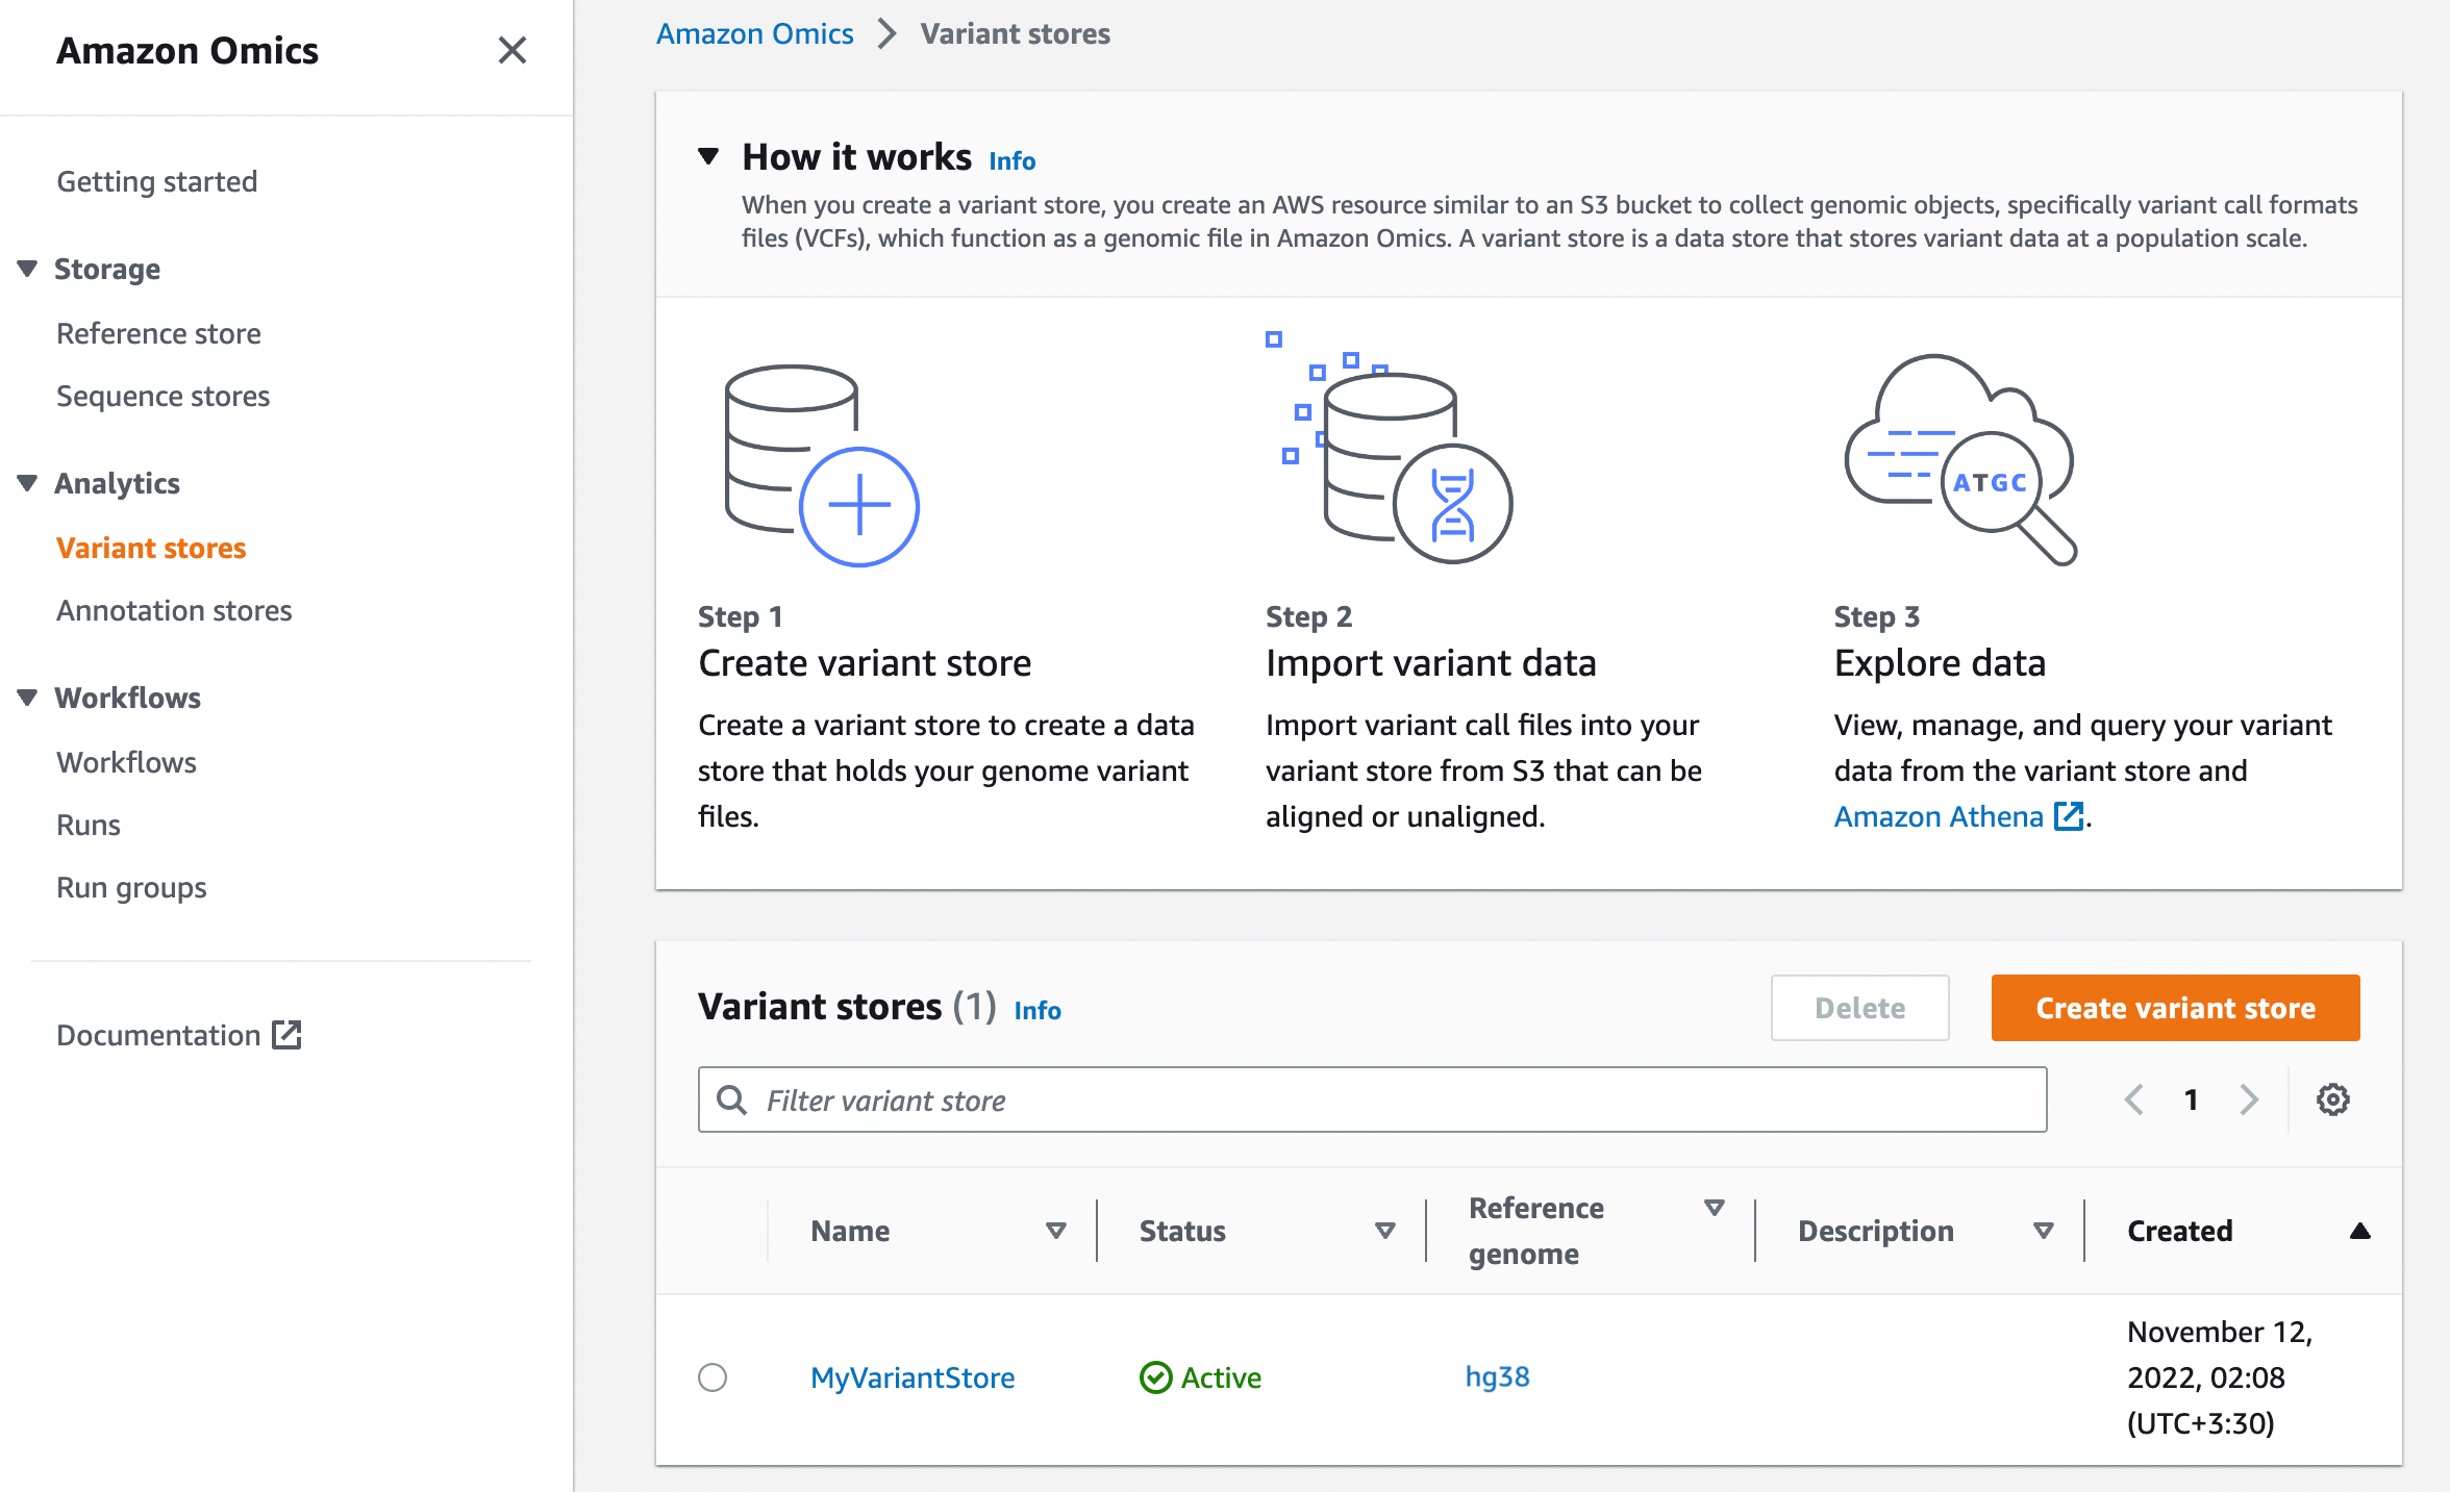
Task: Click the Create variant store button
Action: tap(2174, 1008)
